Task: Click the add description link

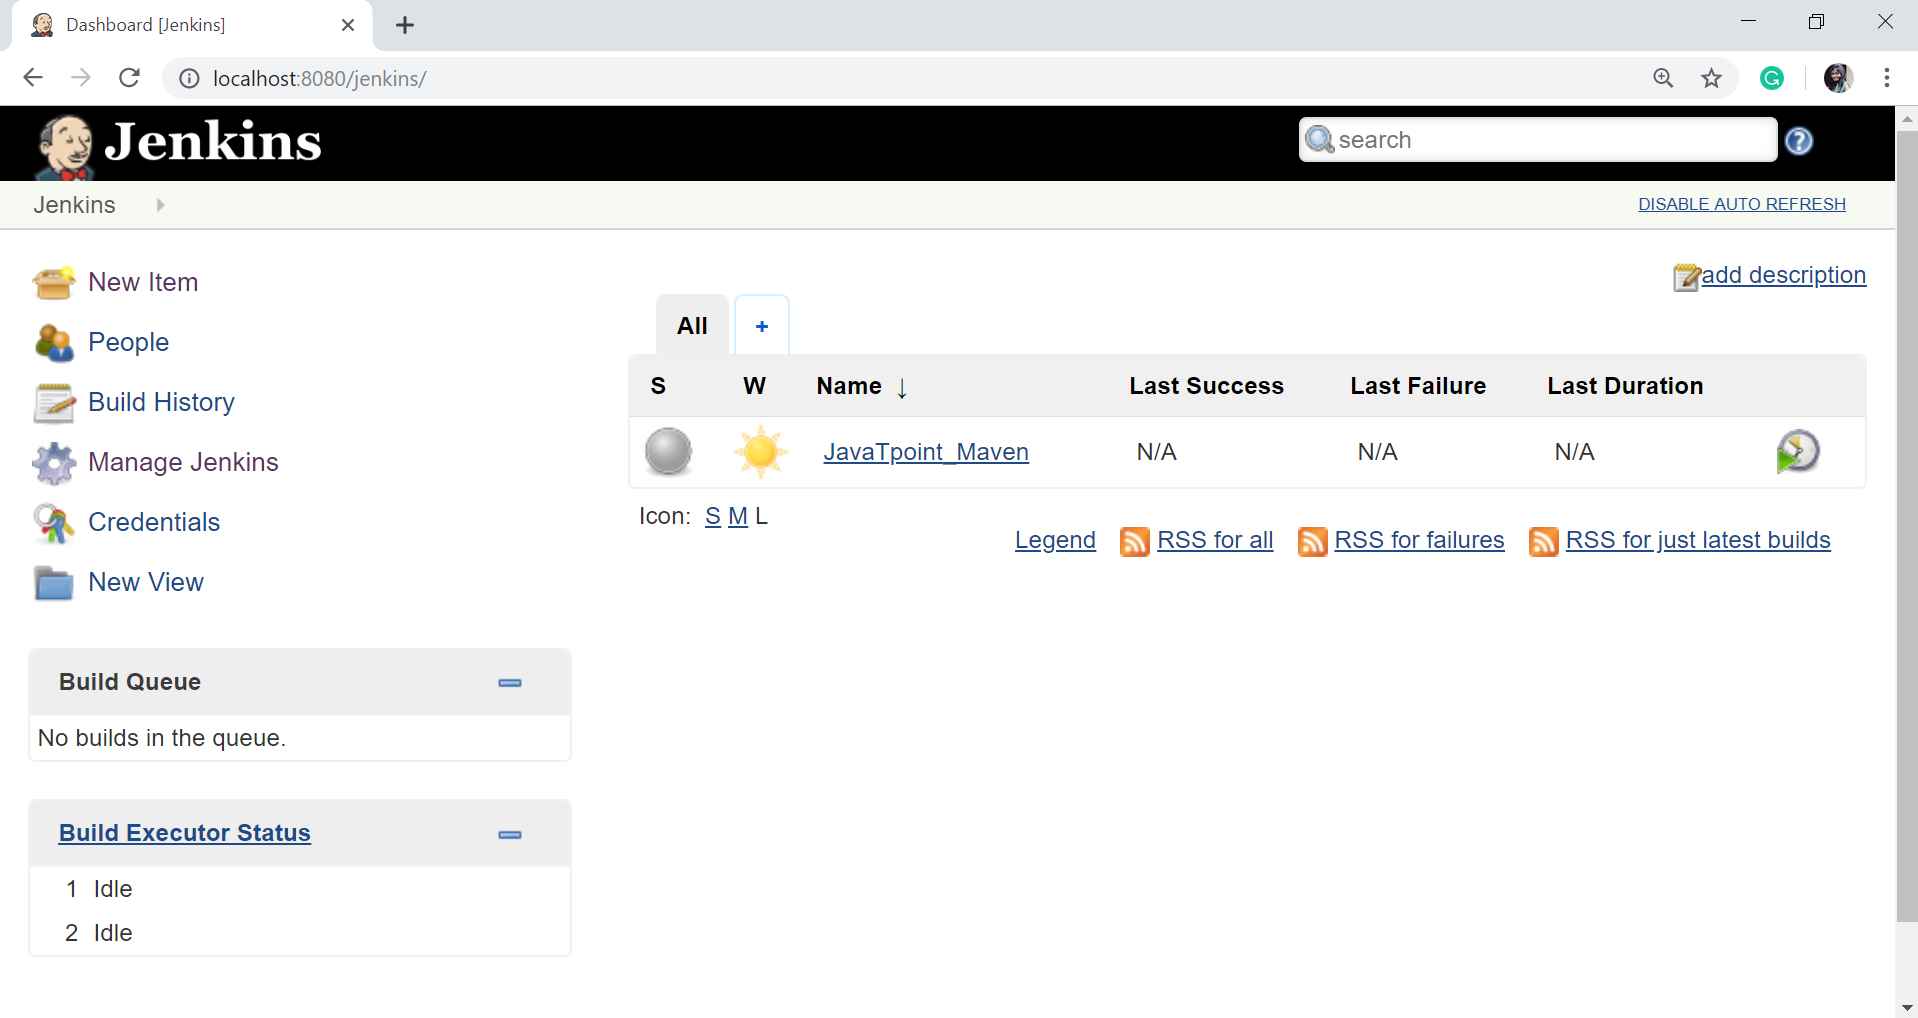Action: click(1784, 275)
